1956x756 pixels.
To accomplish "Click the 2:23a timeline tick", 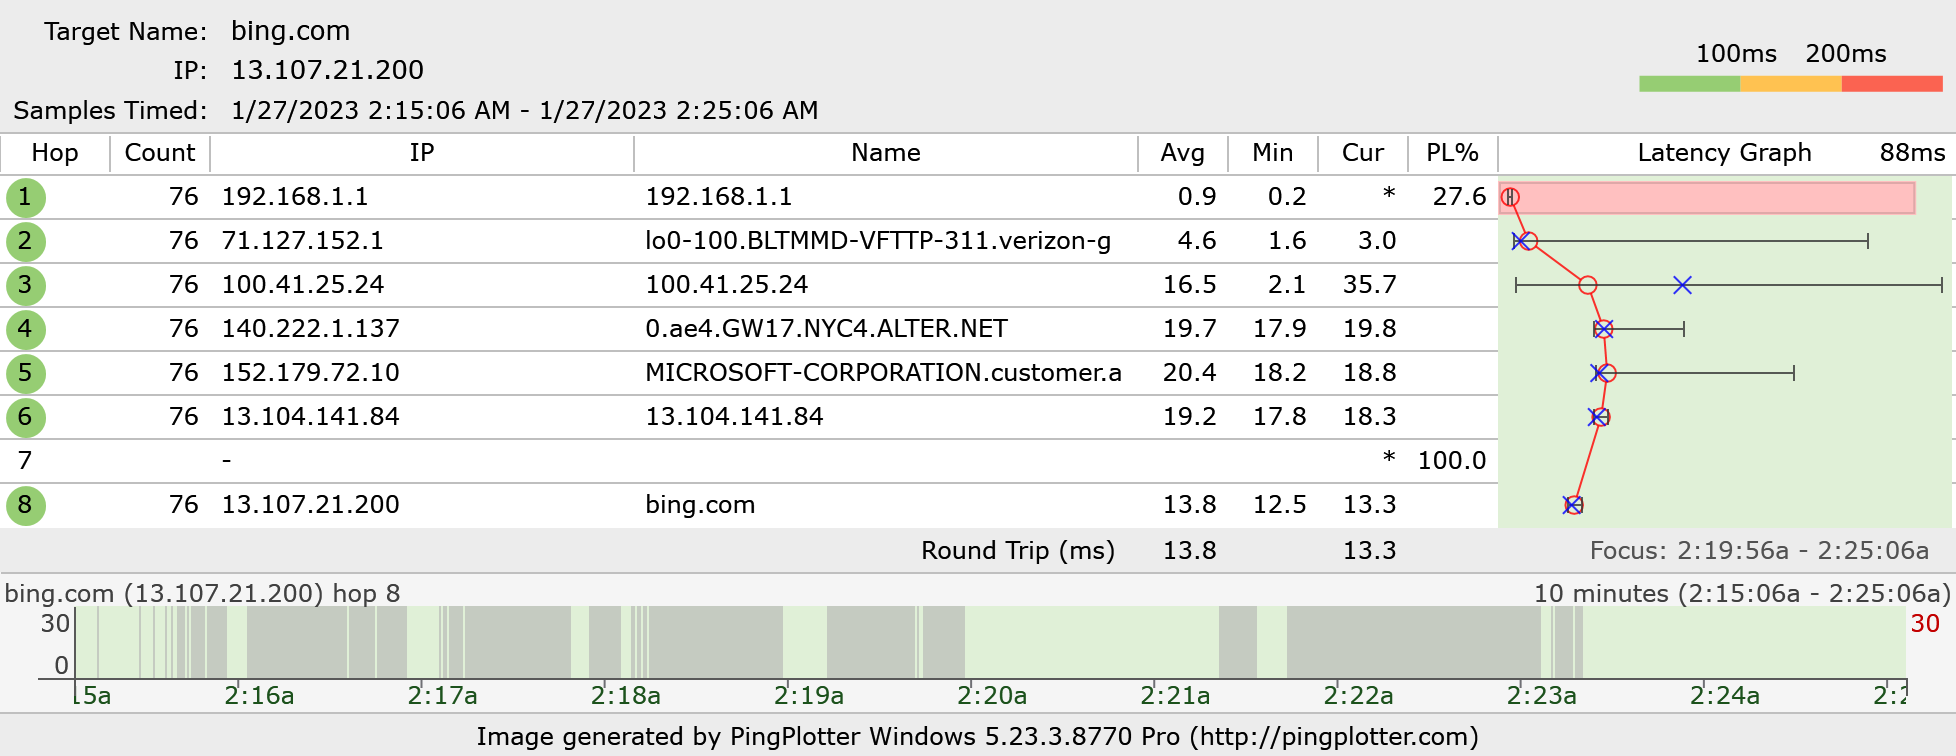I will 1542,695.
